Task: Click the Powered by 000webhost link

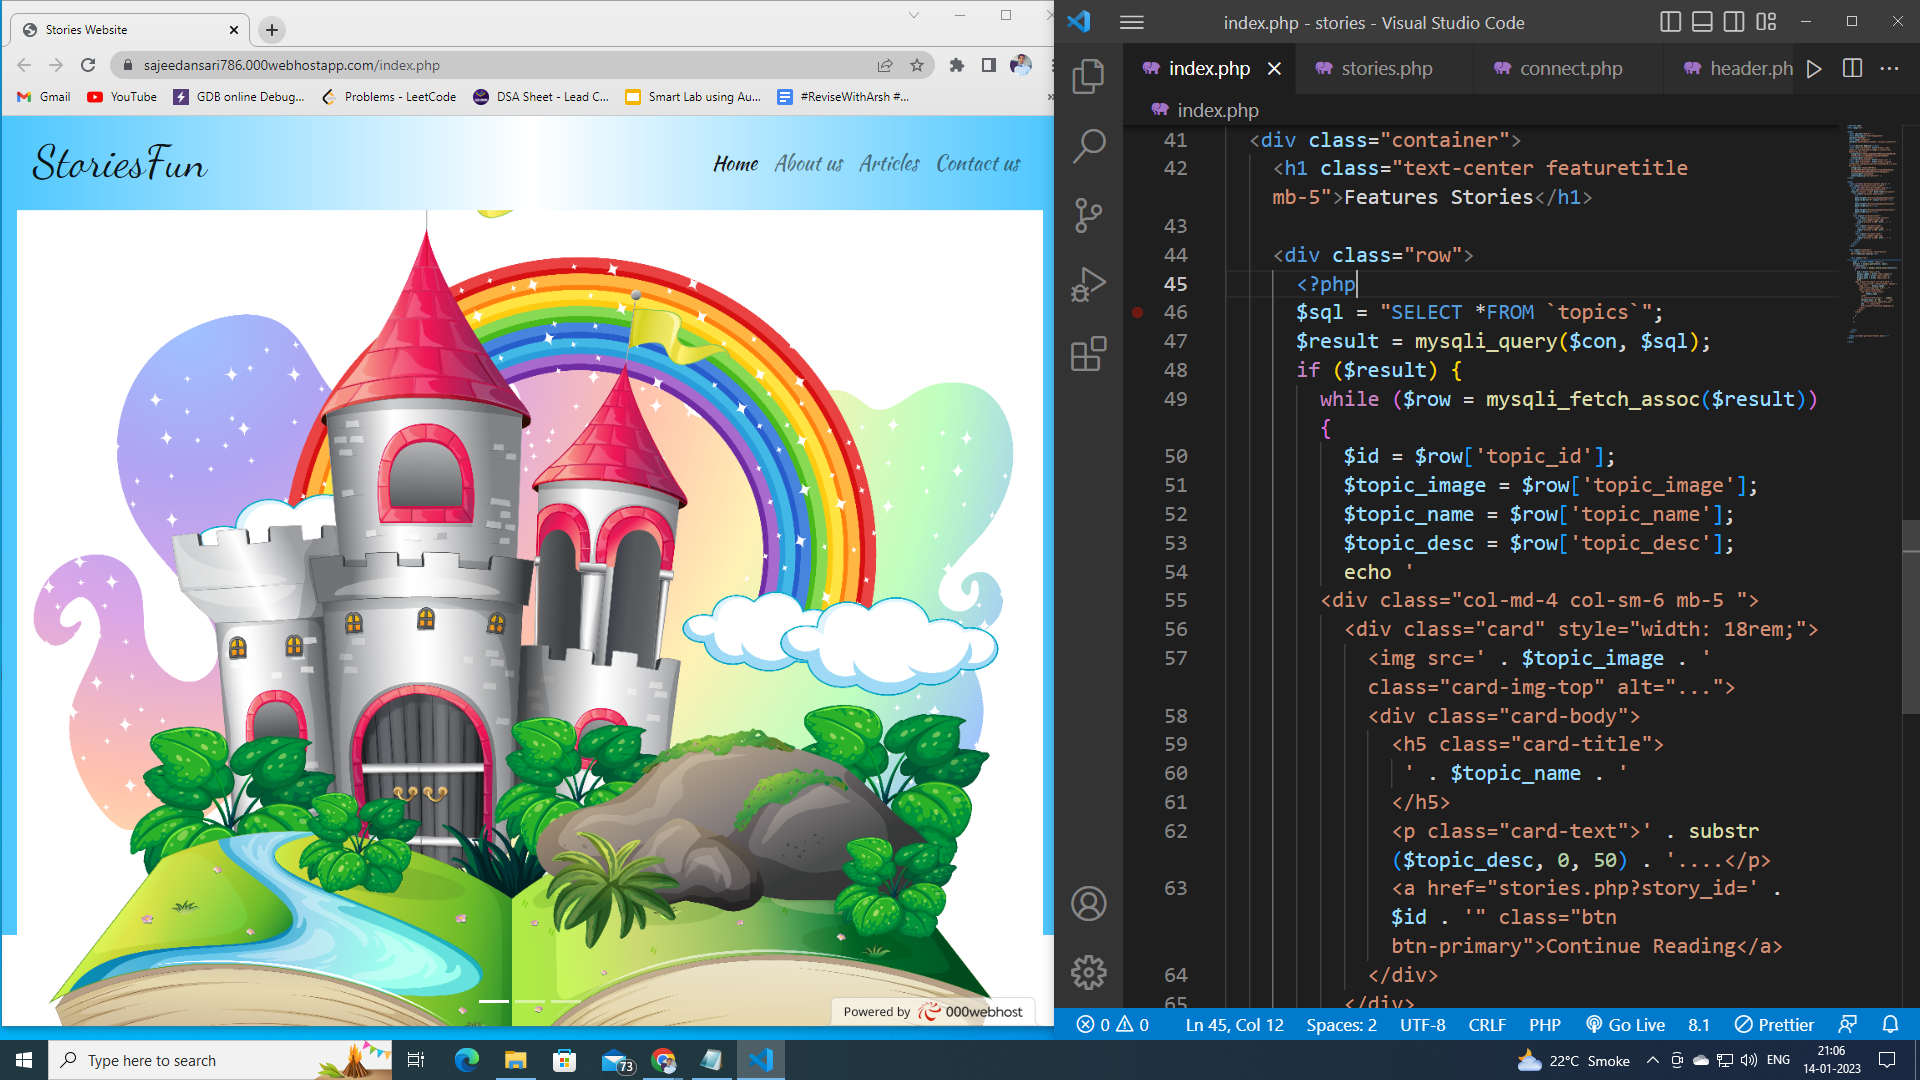Action: (x=932, y=1011)
